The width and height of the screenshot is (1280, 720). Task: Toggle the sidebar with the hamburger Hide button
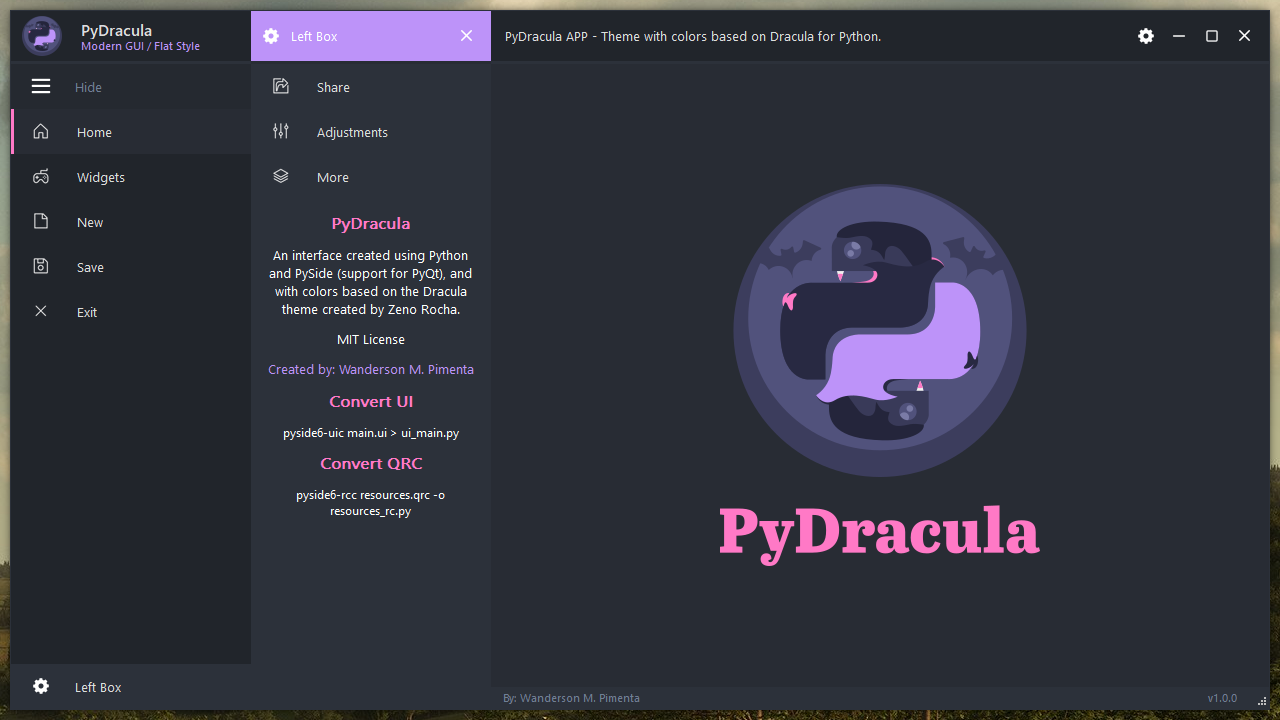click(41, 86)
